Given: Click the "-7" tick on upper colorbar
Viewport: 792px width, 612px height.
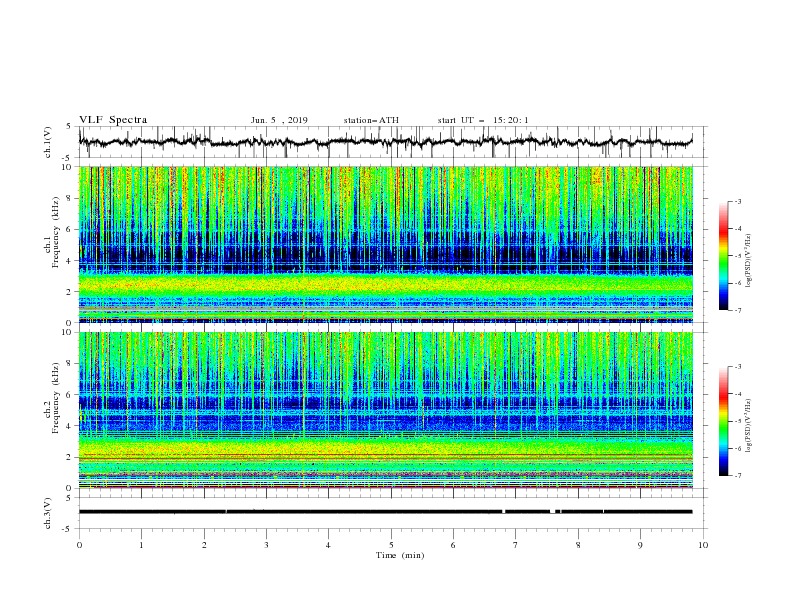Looking at the screenshot, I should pyautogui.click(x=737, y=310).
